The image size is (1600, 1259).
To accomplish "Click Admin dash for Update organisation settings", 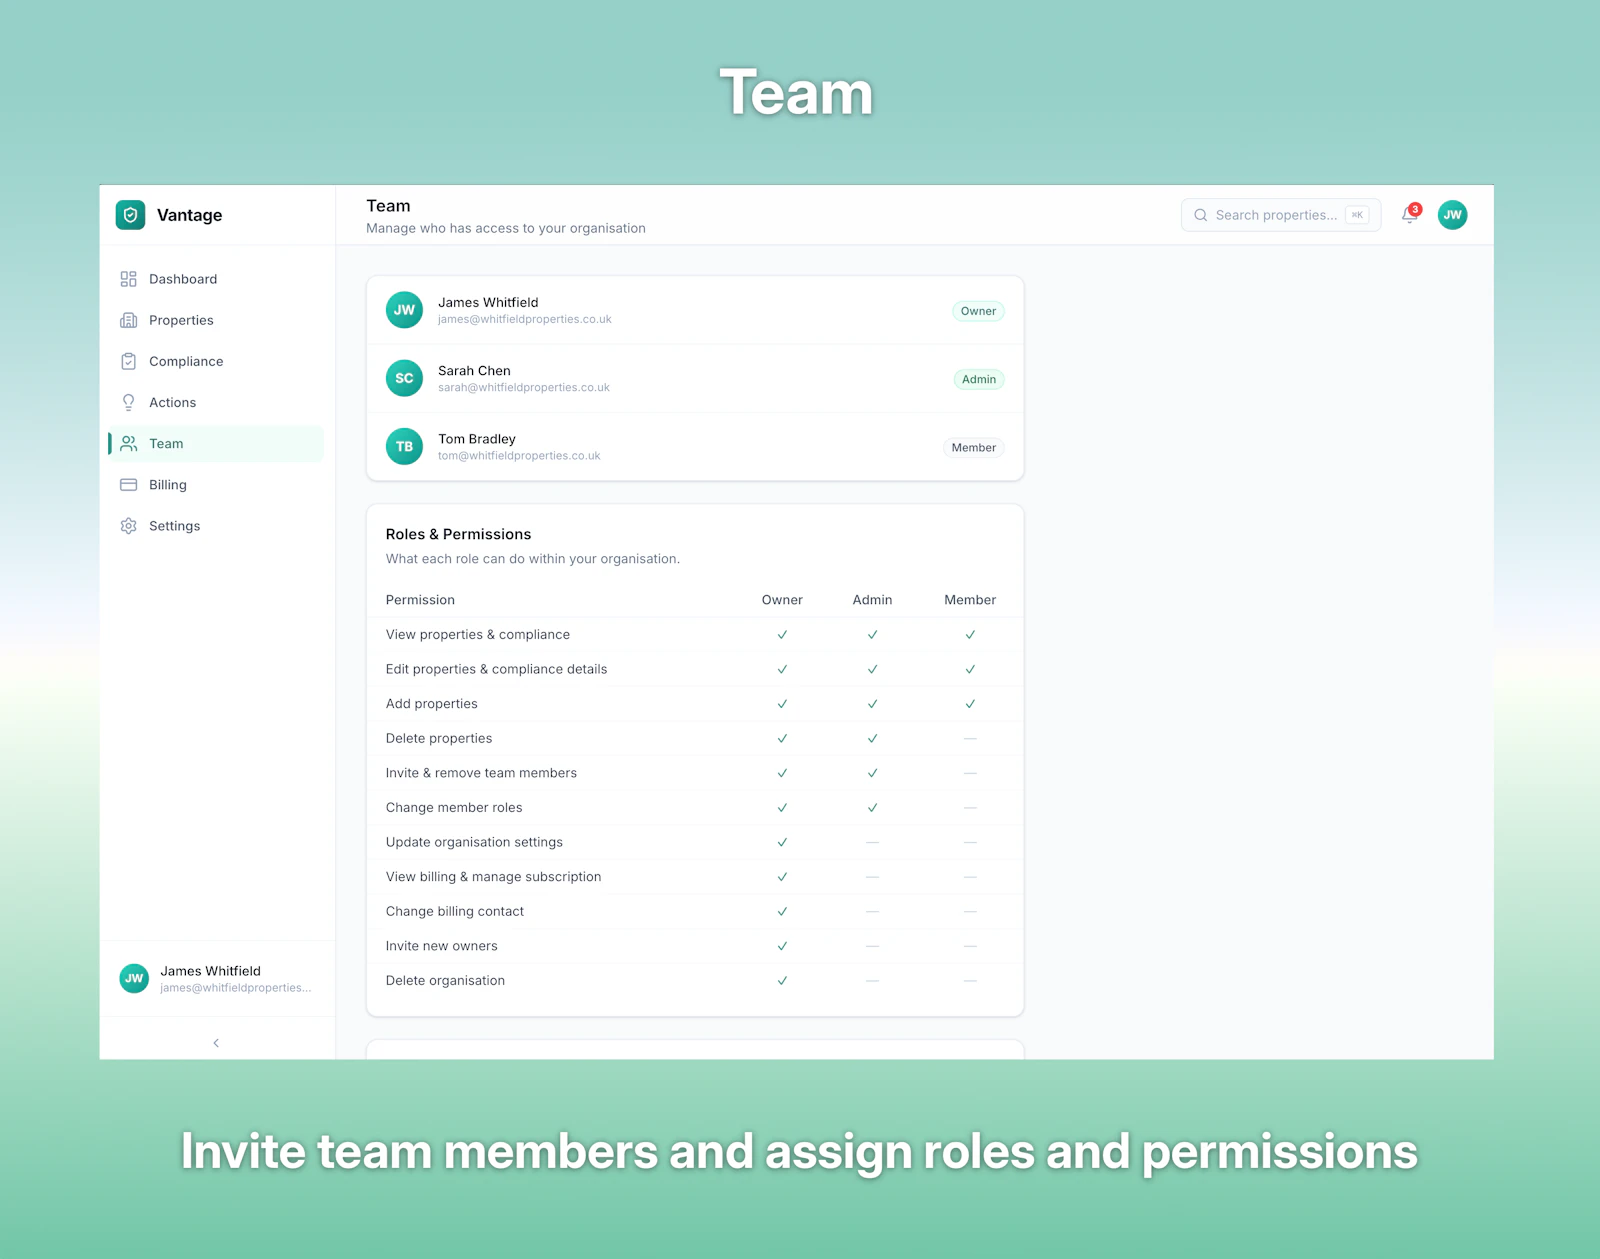I will [872, 843].
